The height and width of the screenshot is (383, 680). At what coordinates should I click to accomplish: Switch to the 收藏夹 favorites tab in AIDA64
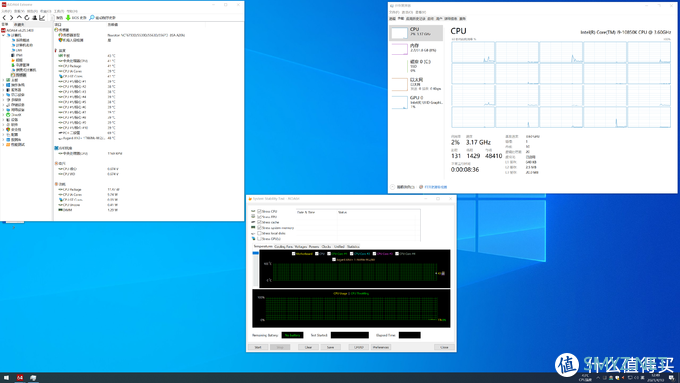pyautogui.click(x=19, y=25)
